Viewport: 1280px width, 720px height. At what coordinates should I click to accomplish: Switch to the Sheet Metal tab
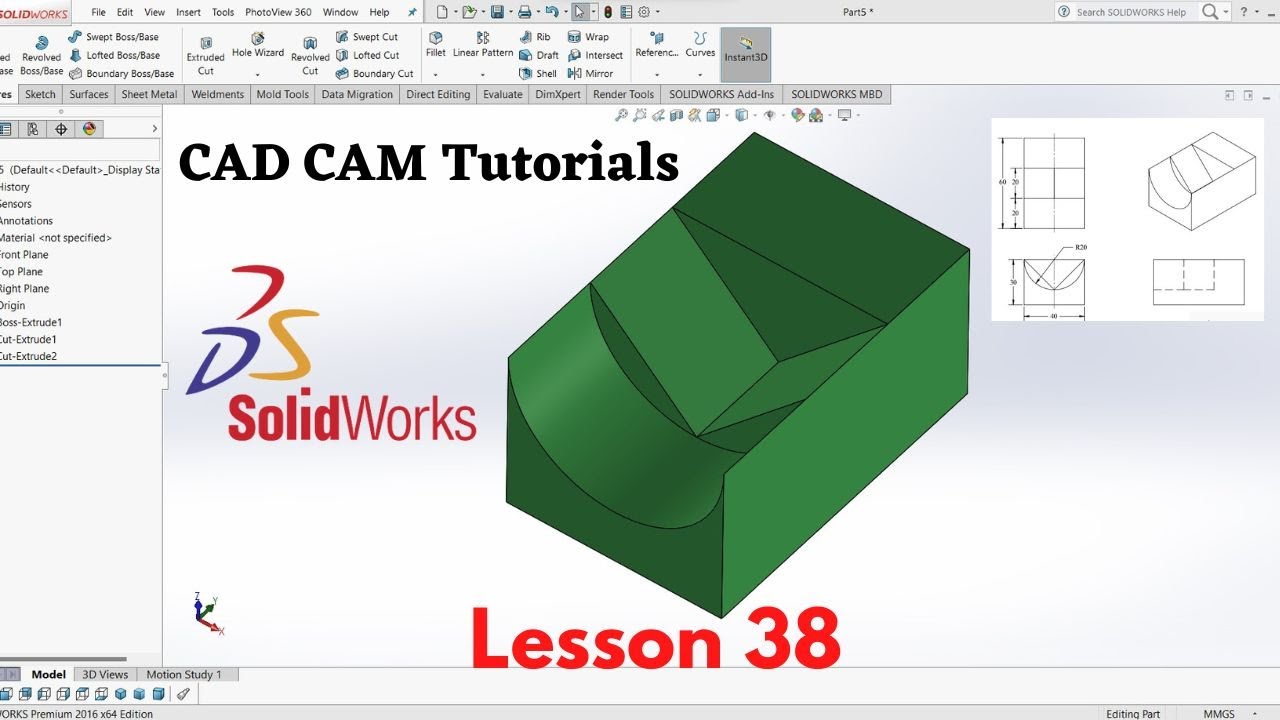pyautogui.click(x=149, y=94)
